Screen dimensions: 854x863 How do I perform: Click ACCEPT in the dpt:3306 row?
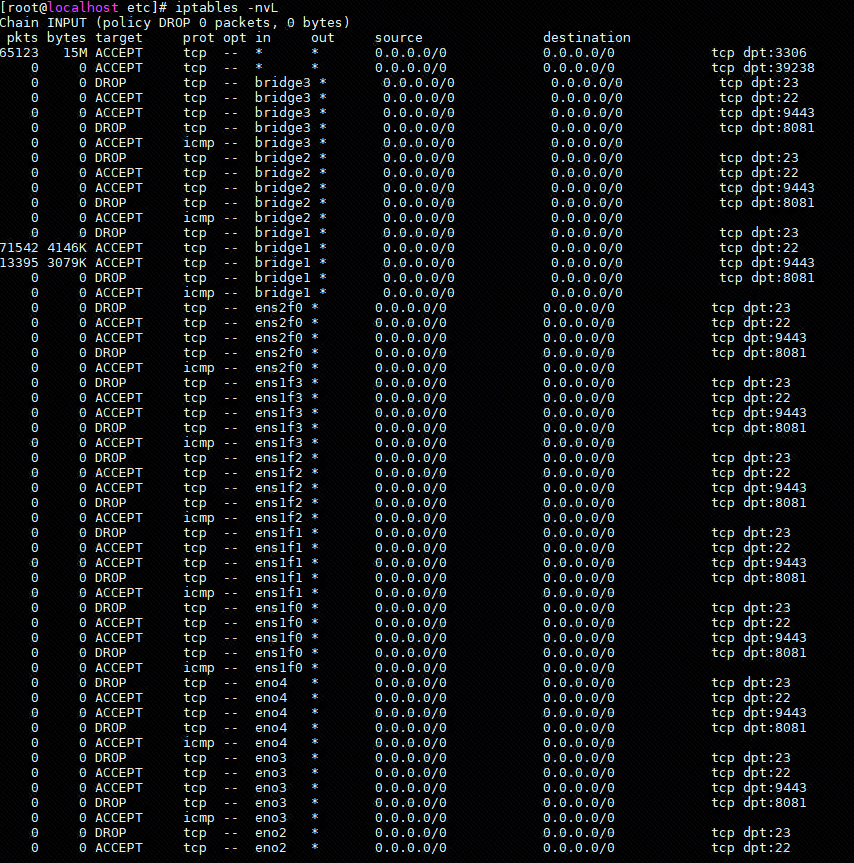click(118, 53)
